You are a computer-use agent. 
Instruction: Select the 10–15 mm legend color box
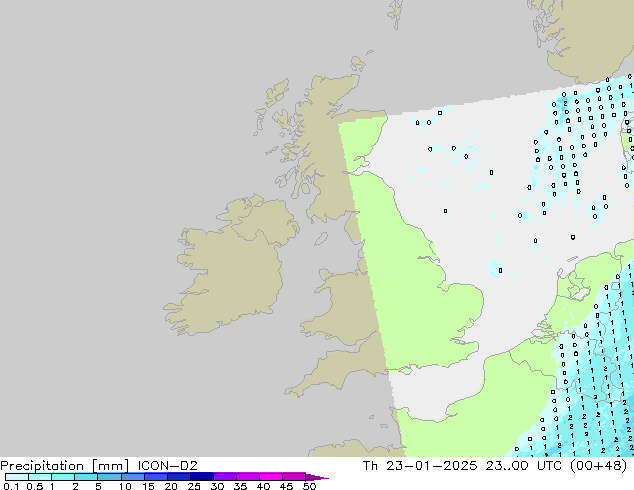tap(132, 477)
